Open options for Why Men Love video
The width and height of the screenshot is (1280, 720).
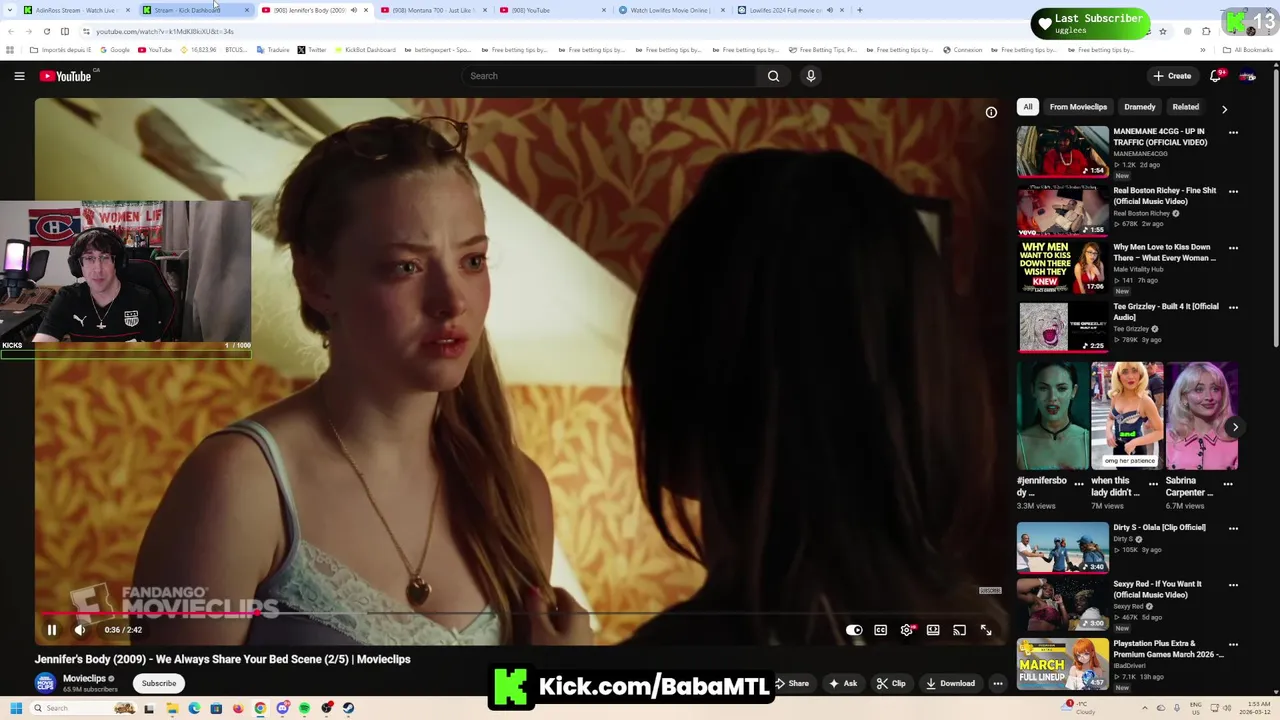[x=1233, y=248]
